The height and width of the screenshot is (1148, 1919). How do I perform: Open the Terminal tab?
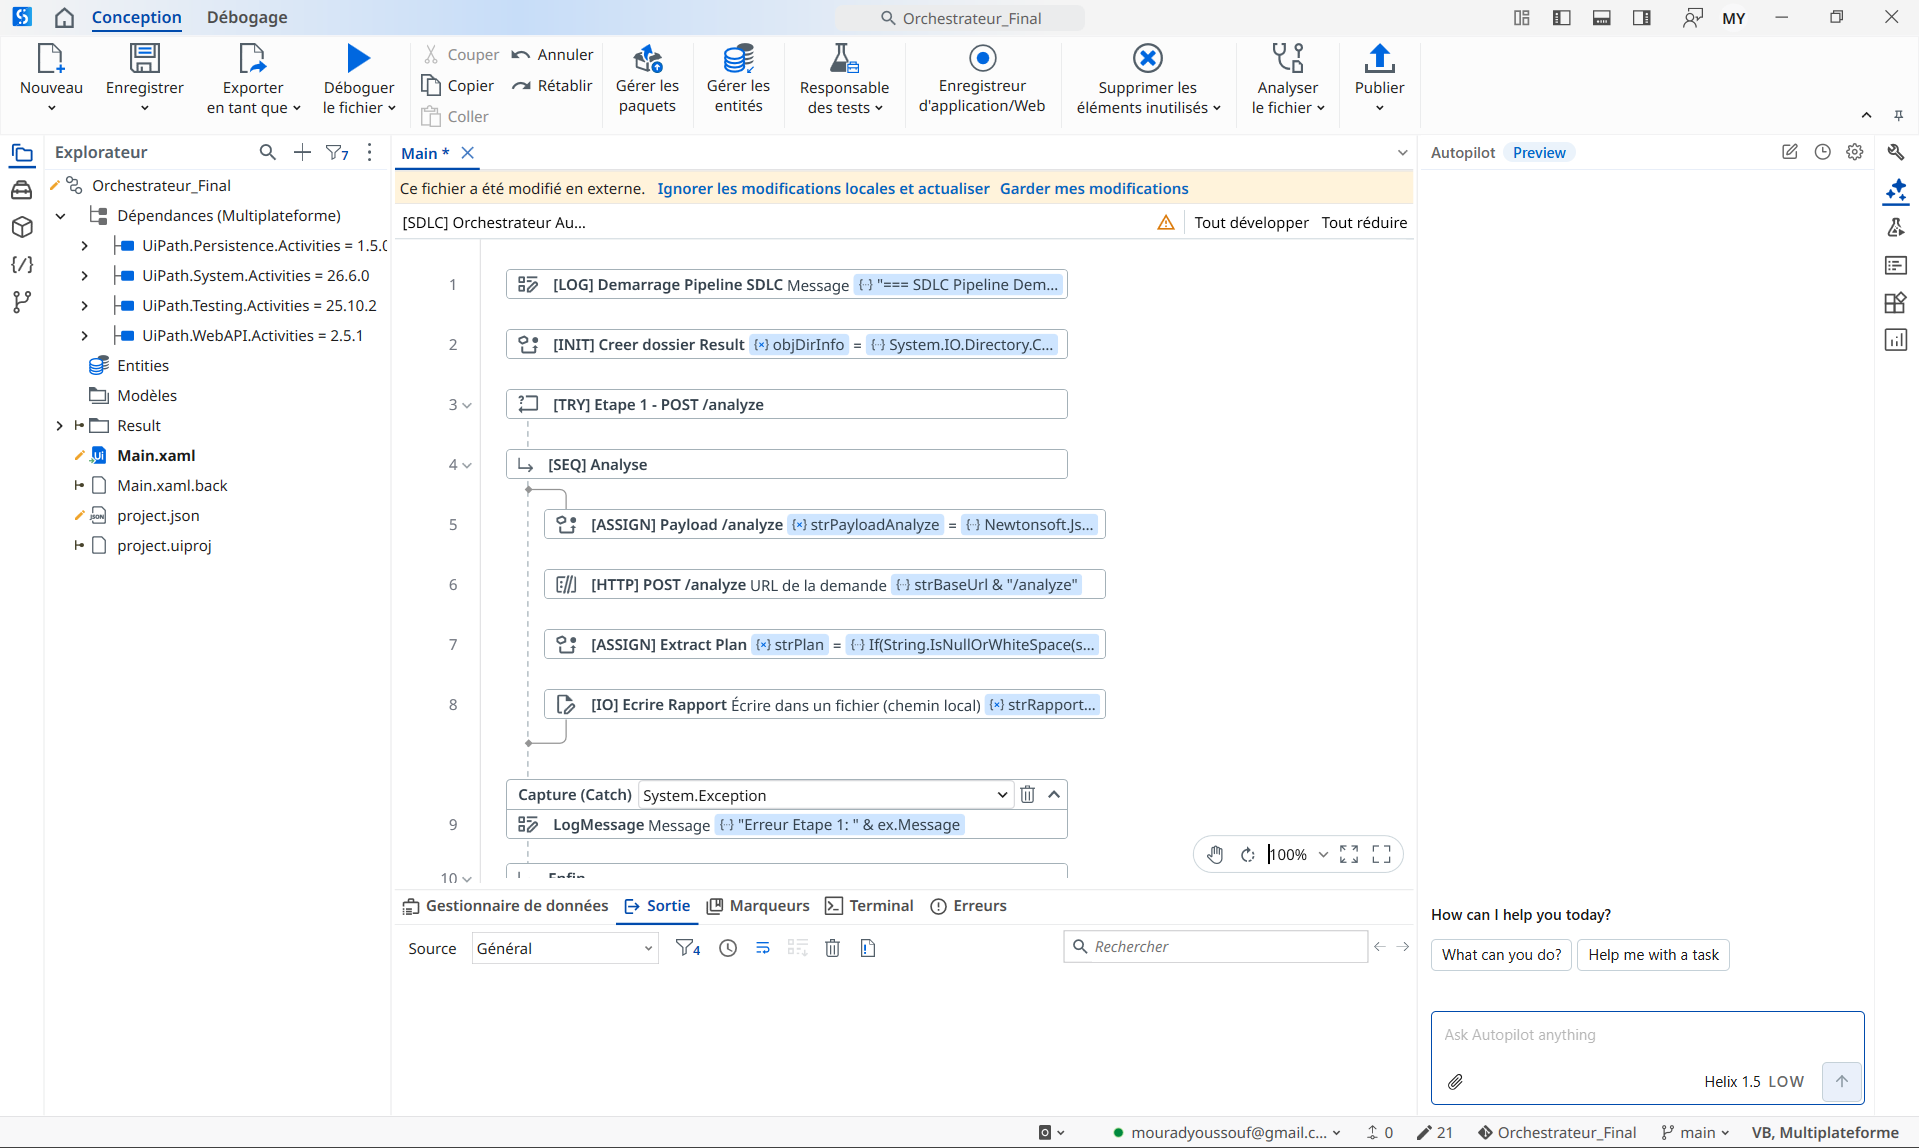point(869,906)
